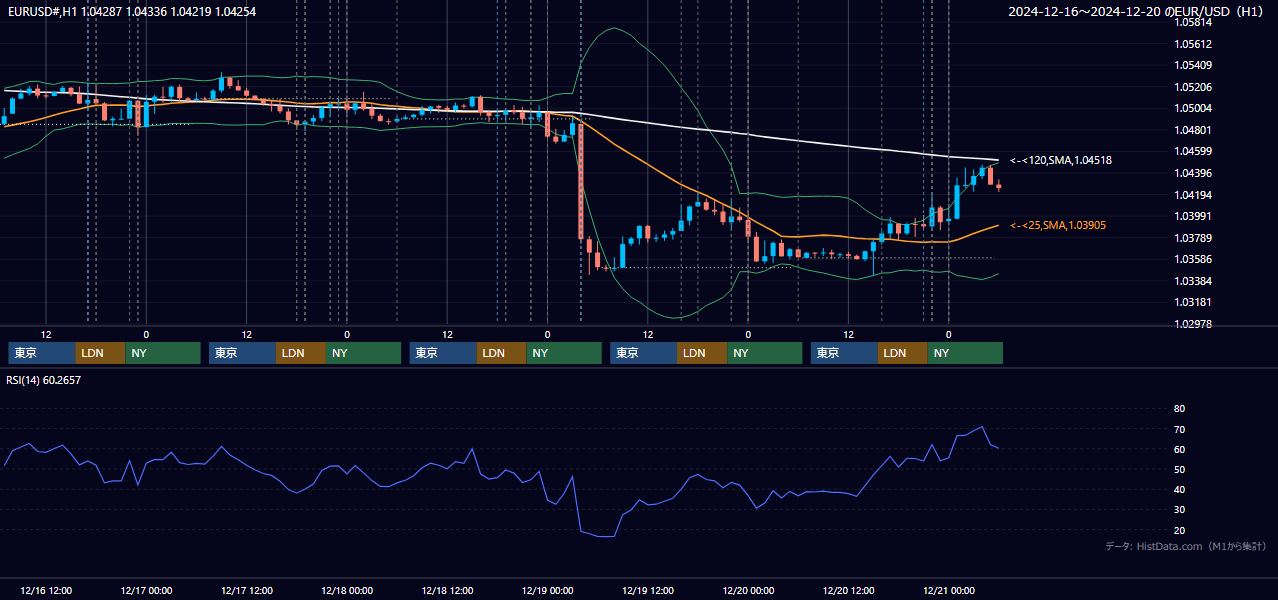This screenshot has height=600, width=1278.
Task: Select the 25,SMA,1.03905 line label
Action: [x=1058, y=226]
